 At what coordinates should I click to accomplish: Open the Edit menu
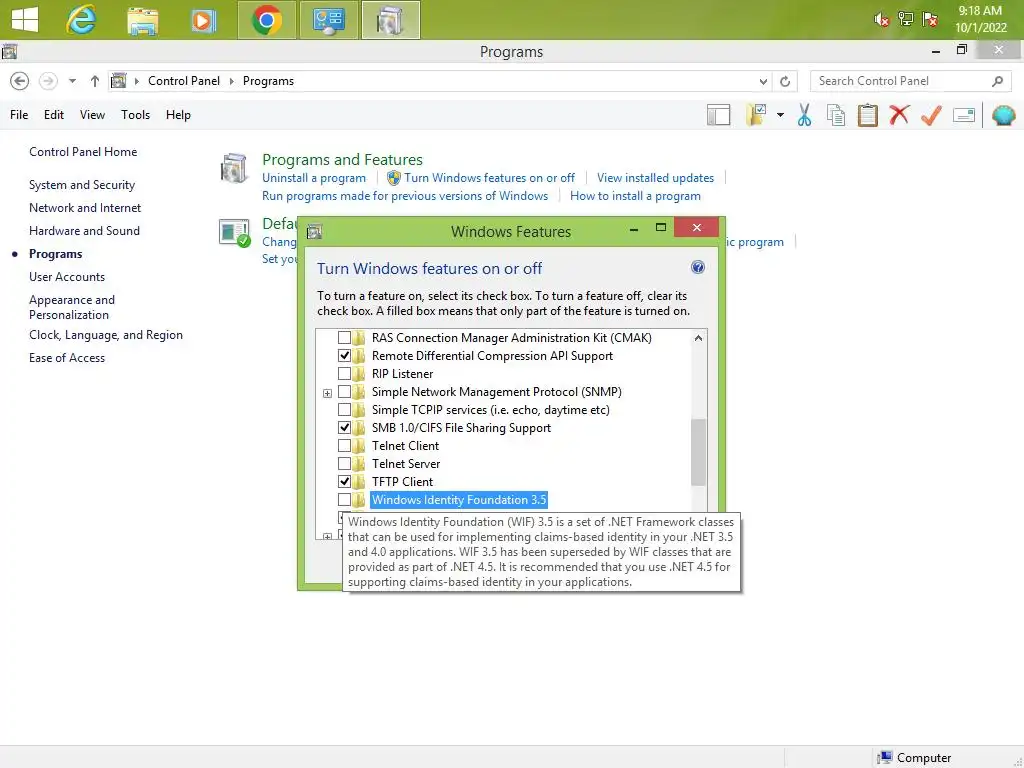pyautogui.click(x=54, y=115)
